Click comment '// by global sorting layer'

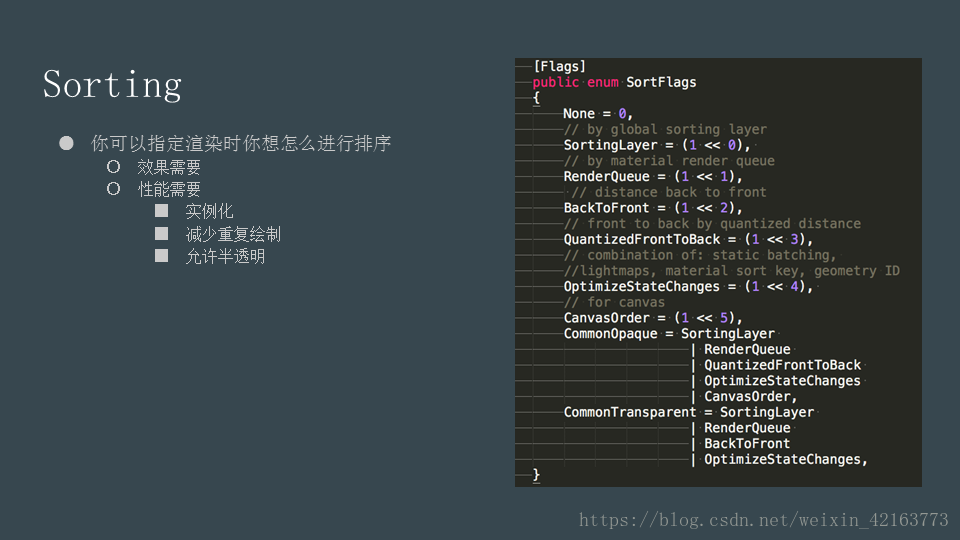pyautogui.click(x=665, y=129)
